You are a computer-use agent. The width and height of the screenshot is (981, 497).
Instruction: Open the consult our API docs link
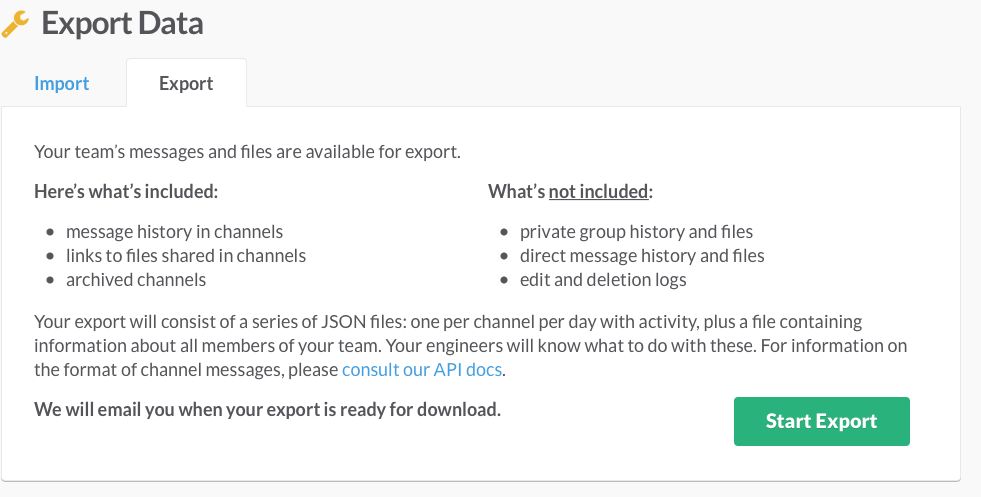[422, 370]
